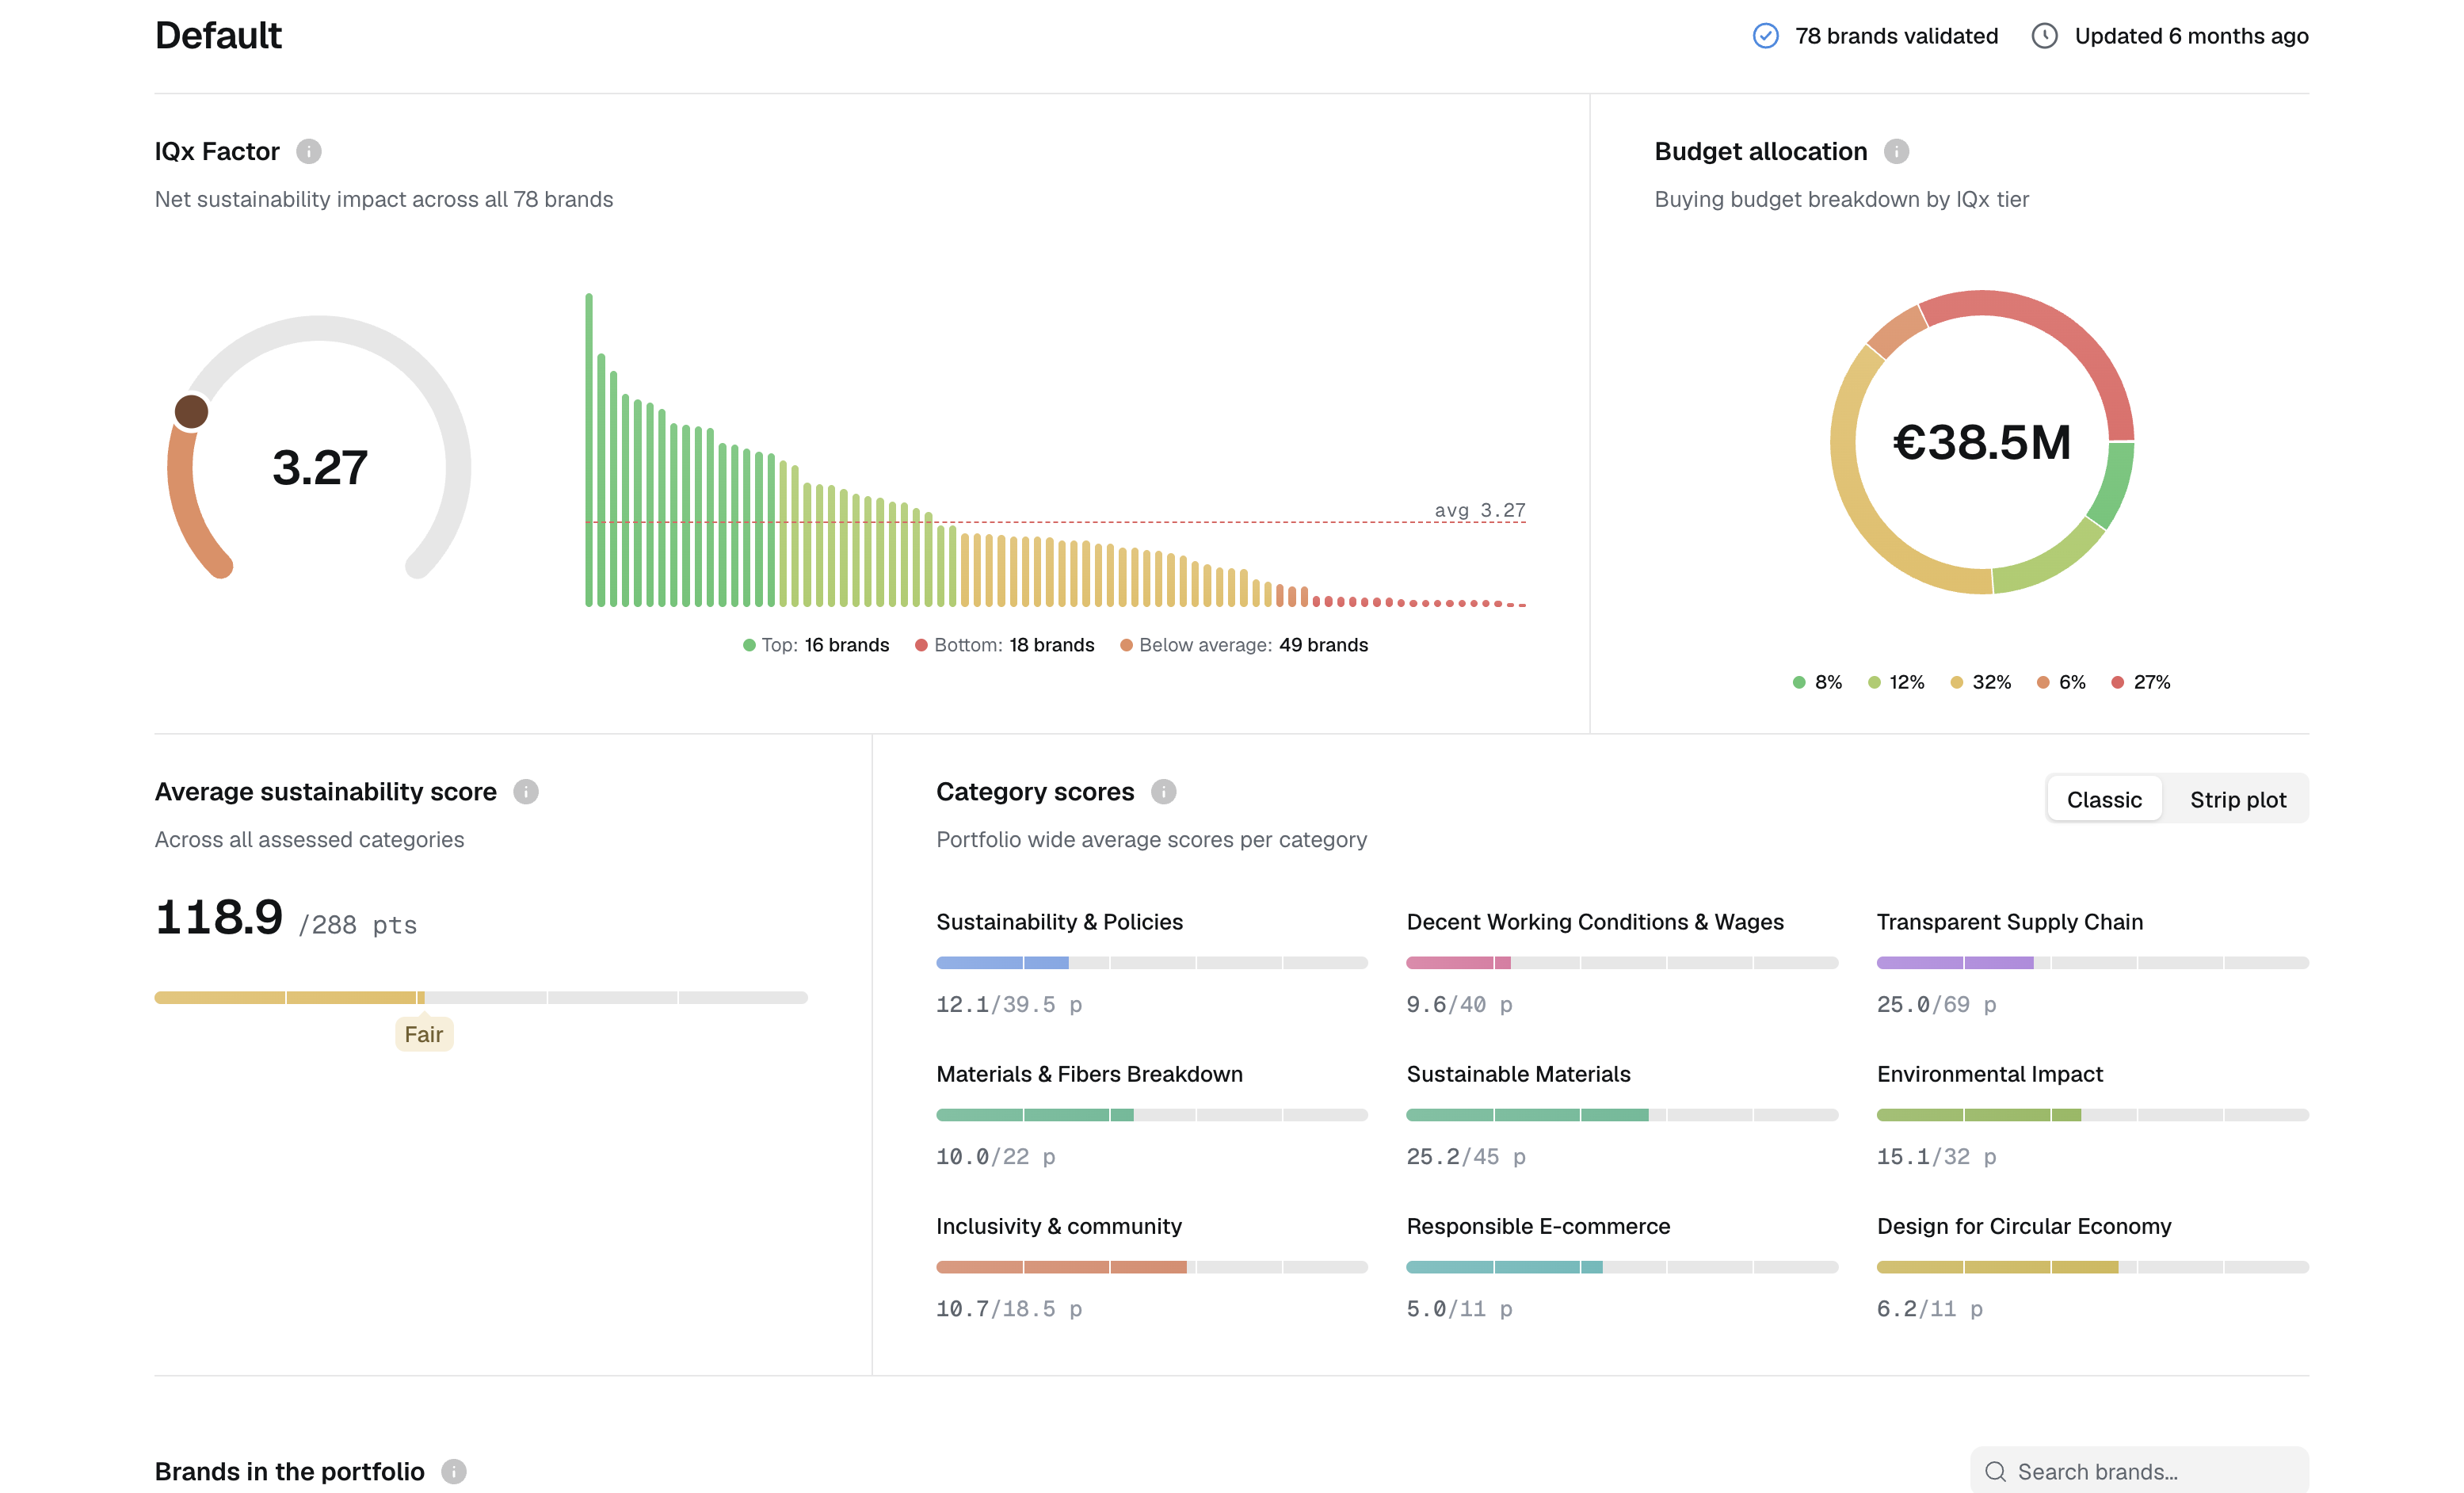2464x1493 pixels.
Task: Click the Decent Working Conditions & Wages bar
Action: [1622, 963]
